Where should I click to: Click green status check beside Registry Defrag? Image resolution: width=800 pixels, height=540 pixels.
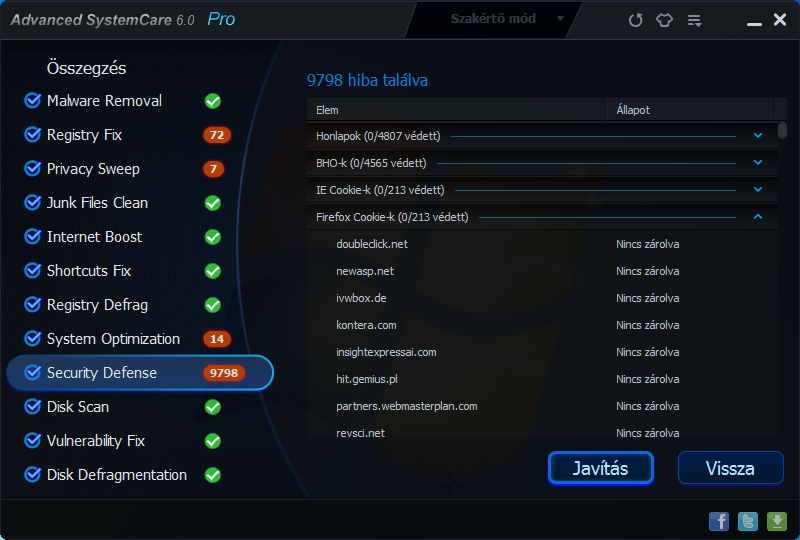[x=213, y=305]
